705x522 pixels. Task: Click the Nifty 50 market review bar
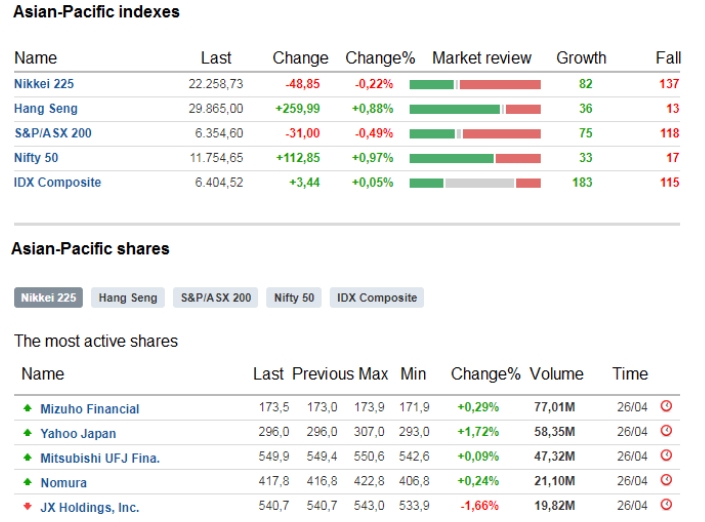(x=475, y=158)
